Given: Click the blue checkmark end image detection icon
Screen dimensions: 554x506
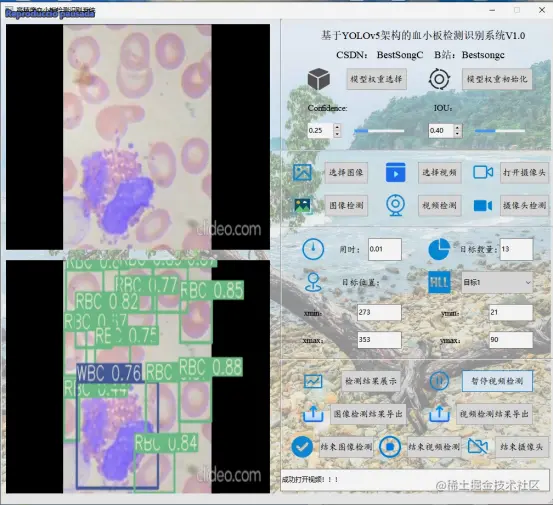Looking at the screenshot, I should point(302,447).
